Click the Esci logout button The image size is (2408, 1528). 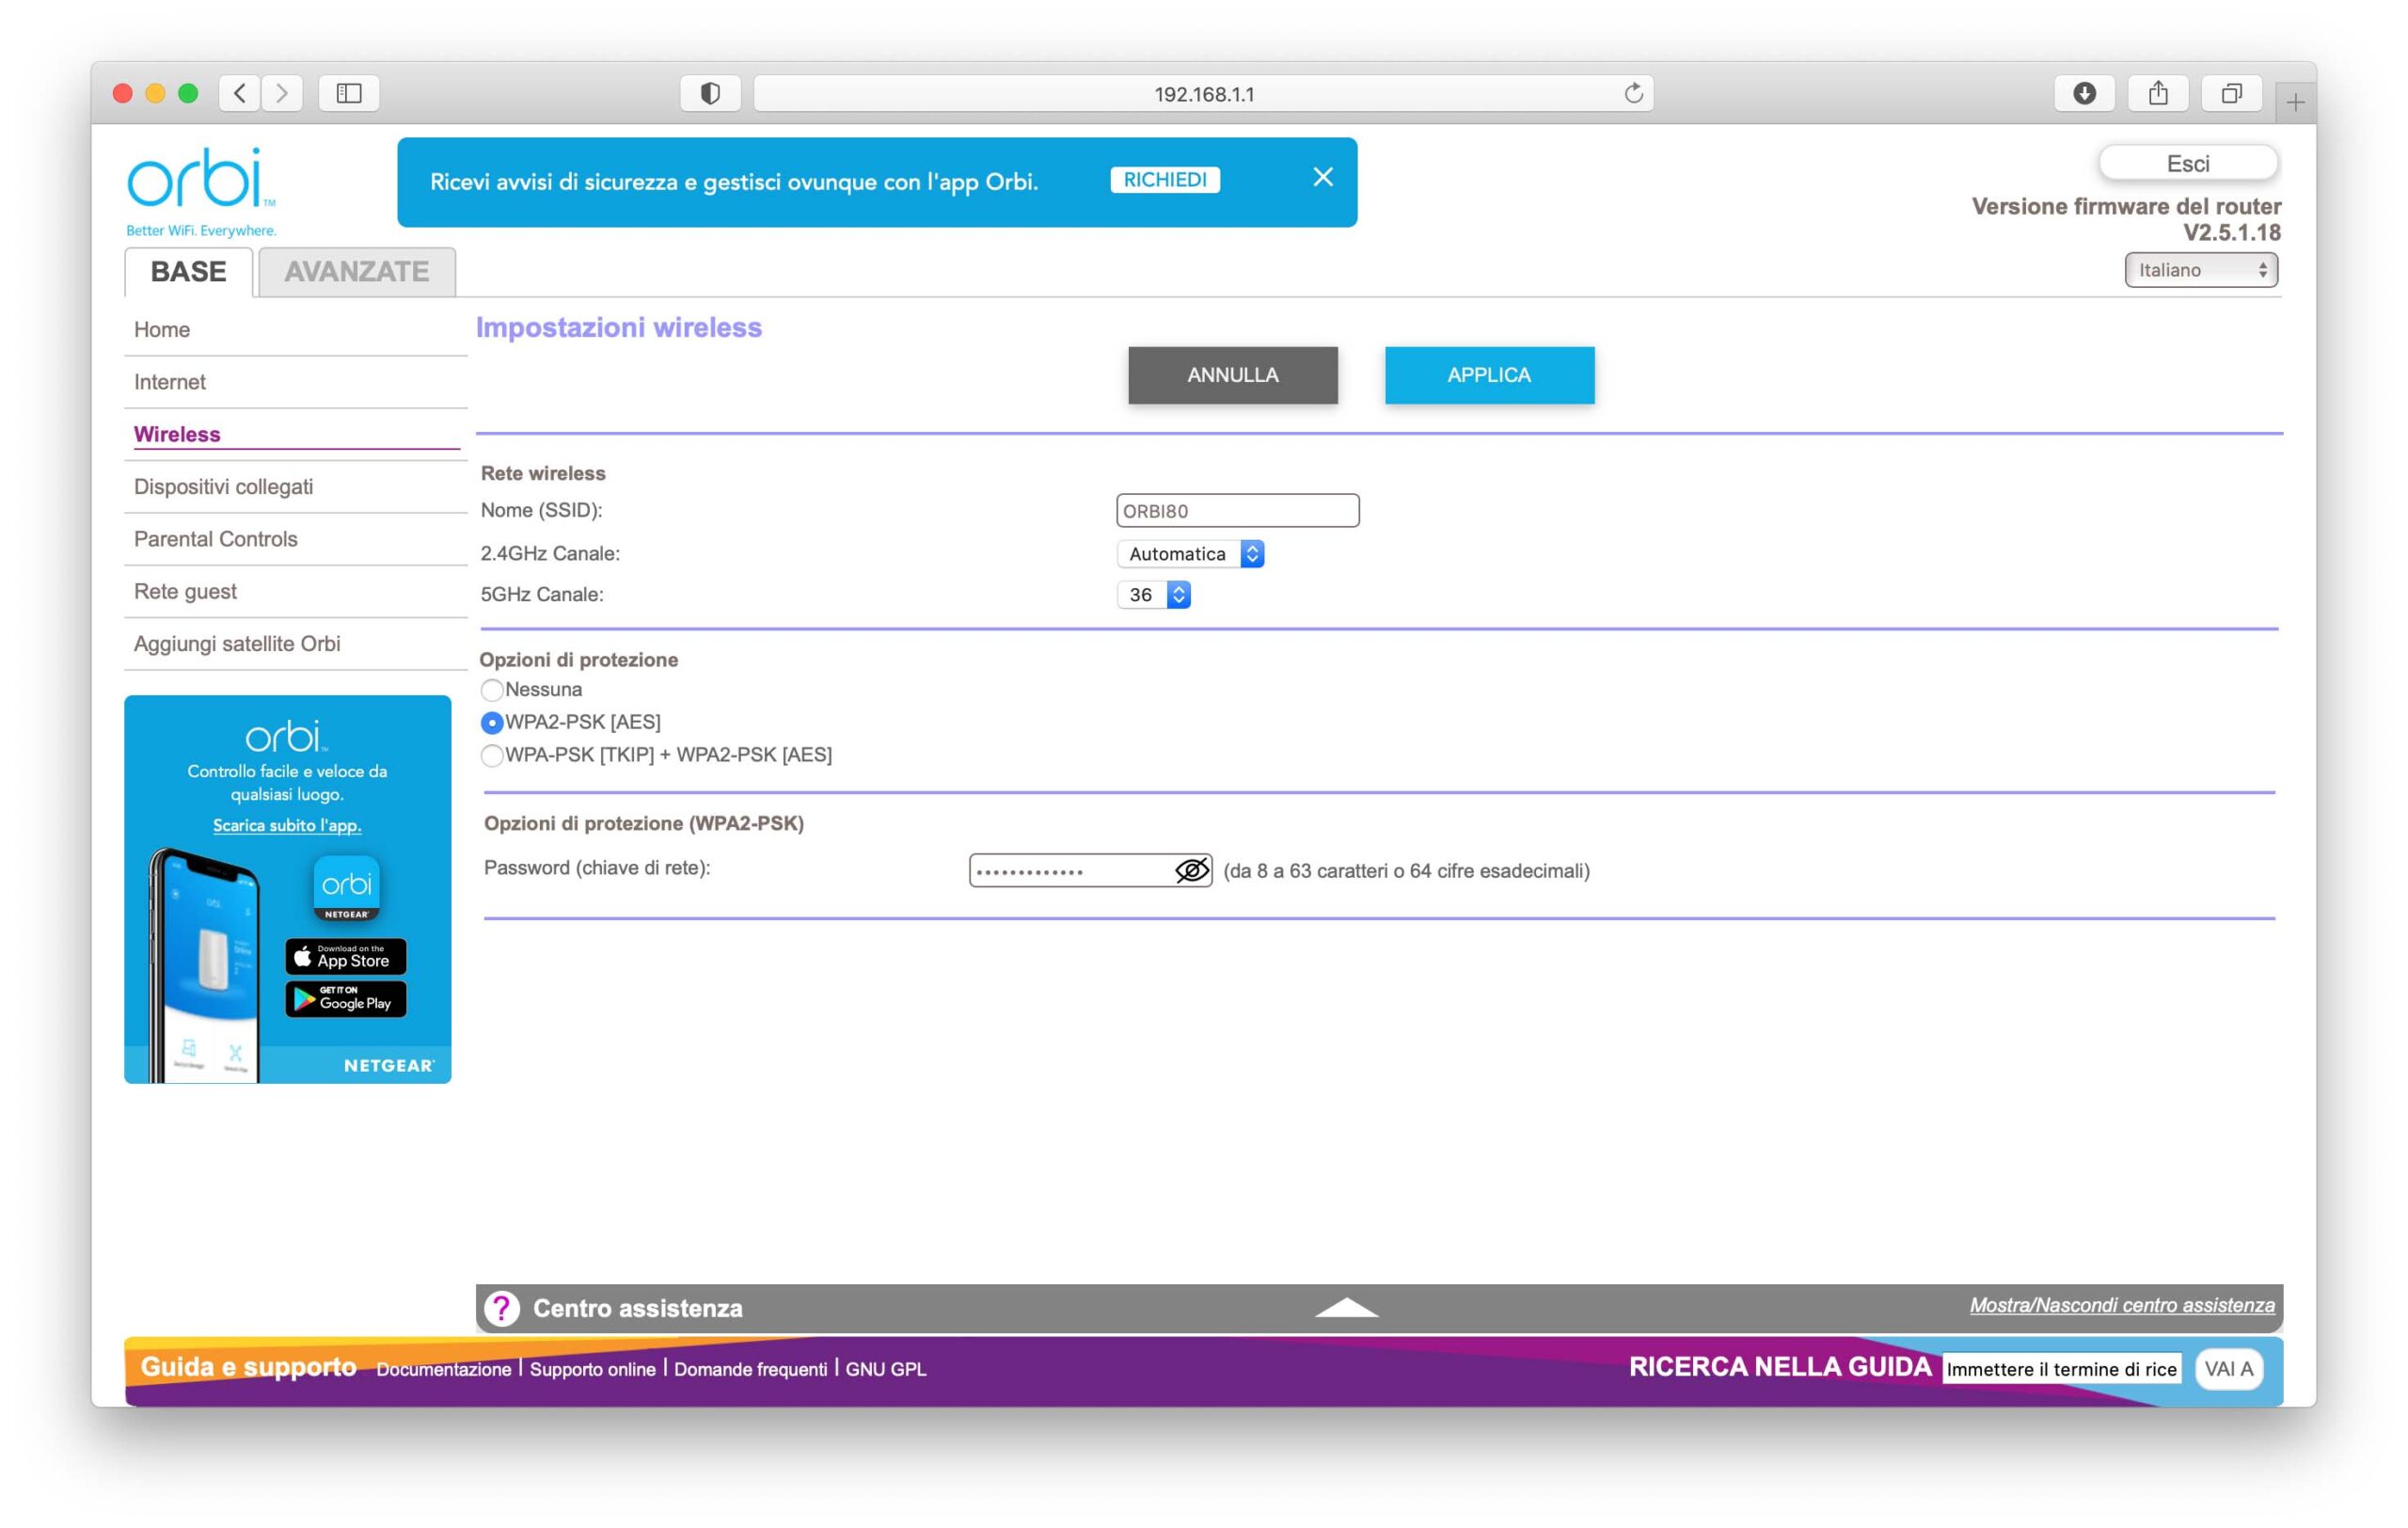[x=2187, y=163]
